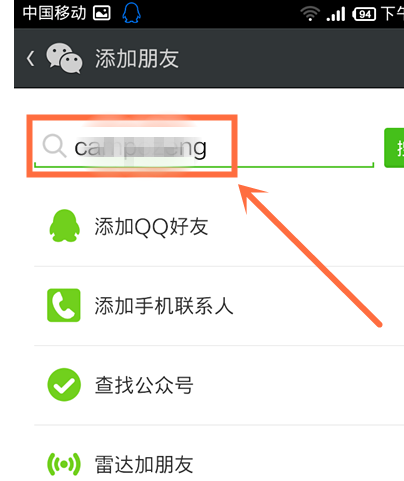This screenshot has height=481, width=404.
Task: Click the 中国移动 carrier label
Action: point(54,13)
